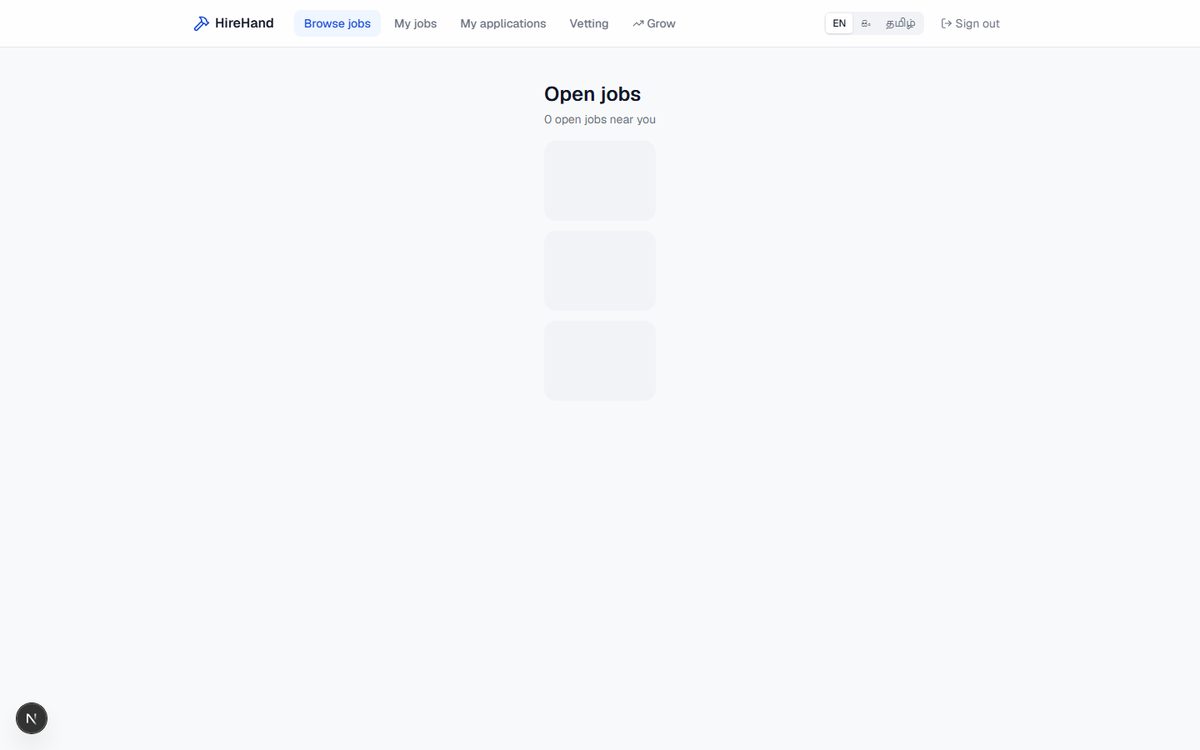The width and height of the screenshot is (1200, 750).
Task: Select EN language option
Action: pos(839,23)
